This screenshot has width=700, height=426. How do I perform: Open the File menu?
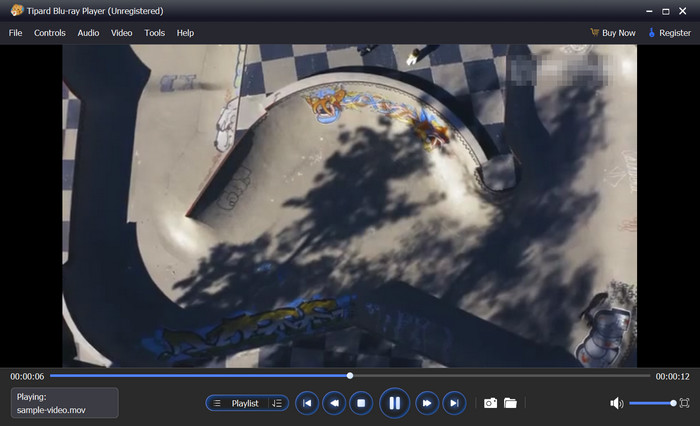click(x=15, y=33)
